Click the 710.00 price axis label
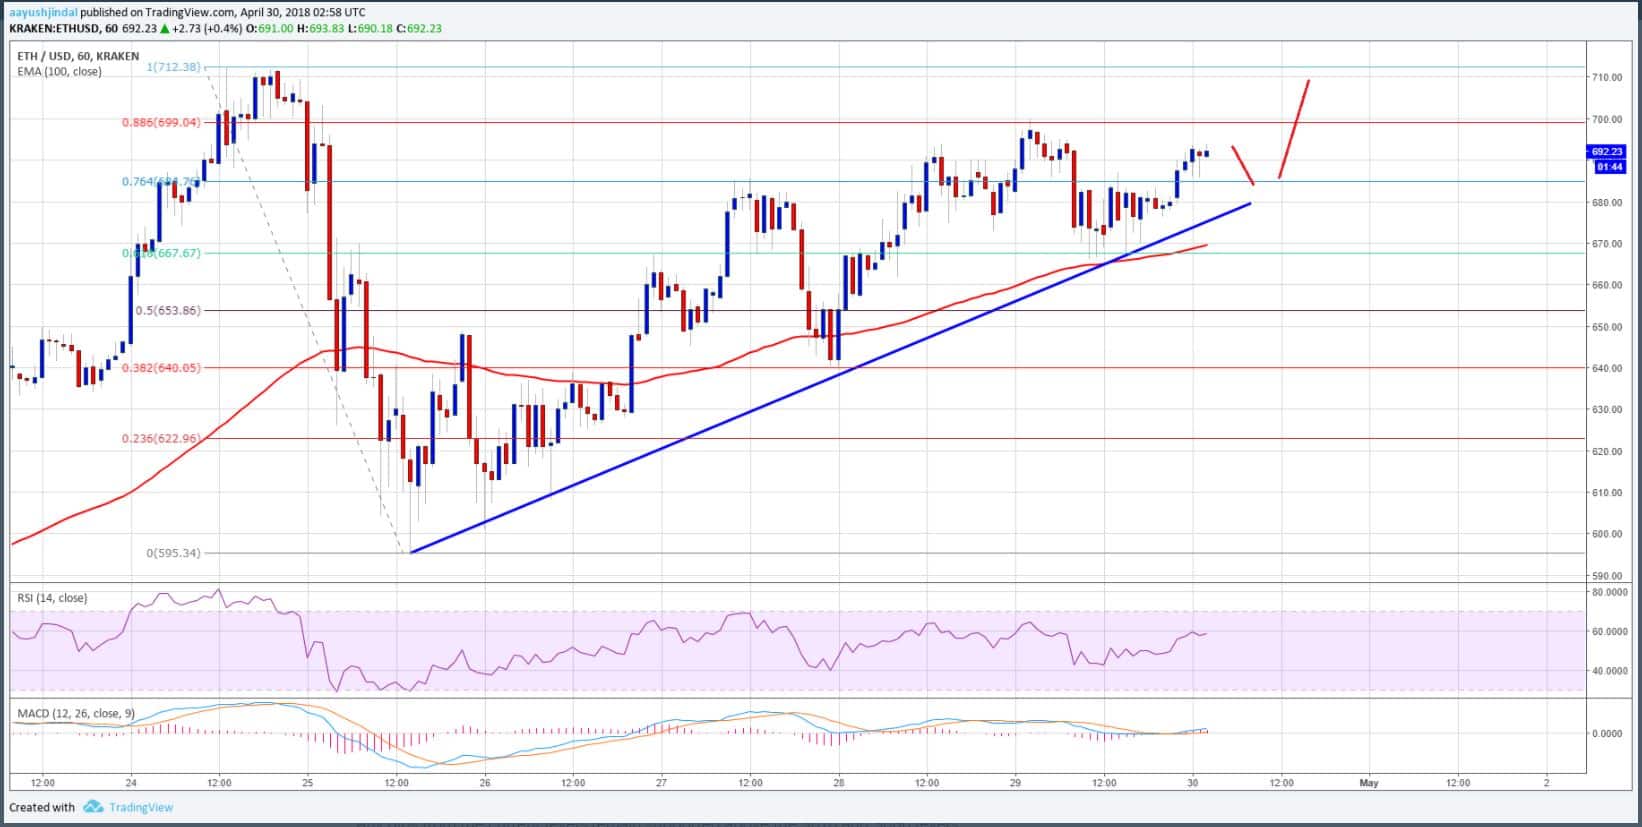Image resolution: width=1642 pixels, height=827 pixels. click(1607, 78)
